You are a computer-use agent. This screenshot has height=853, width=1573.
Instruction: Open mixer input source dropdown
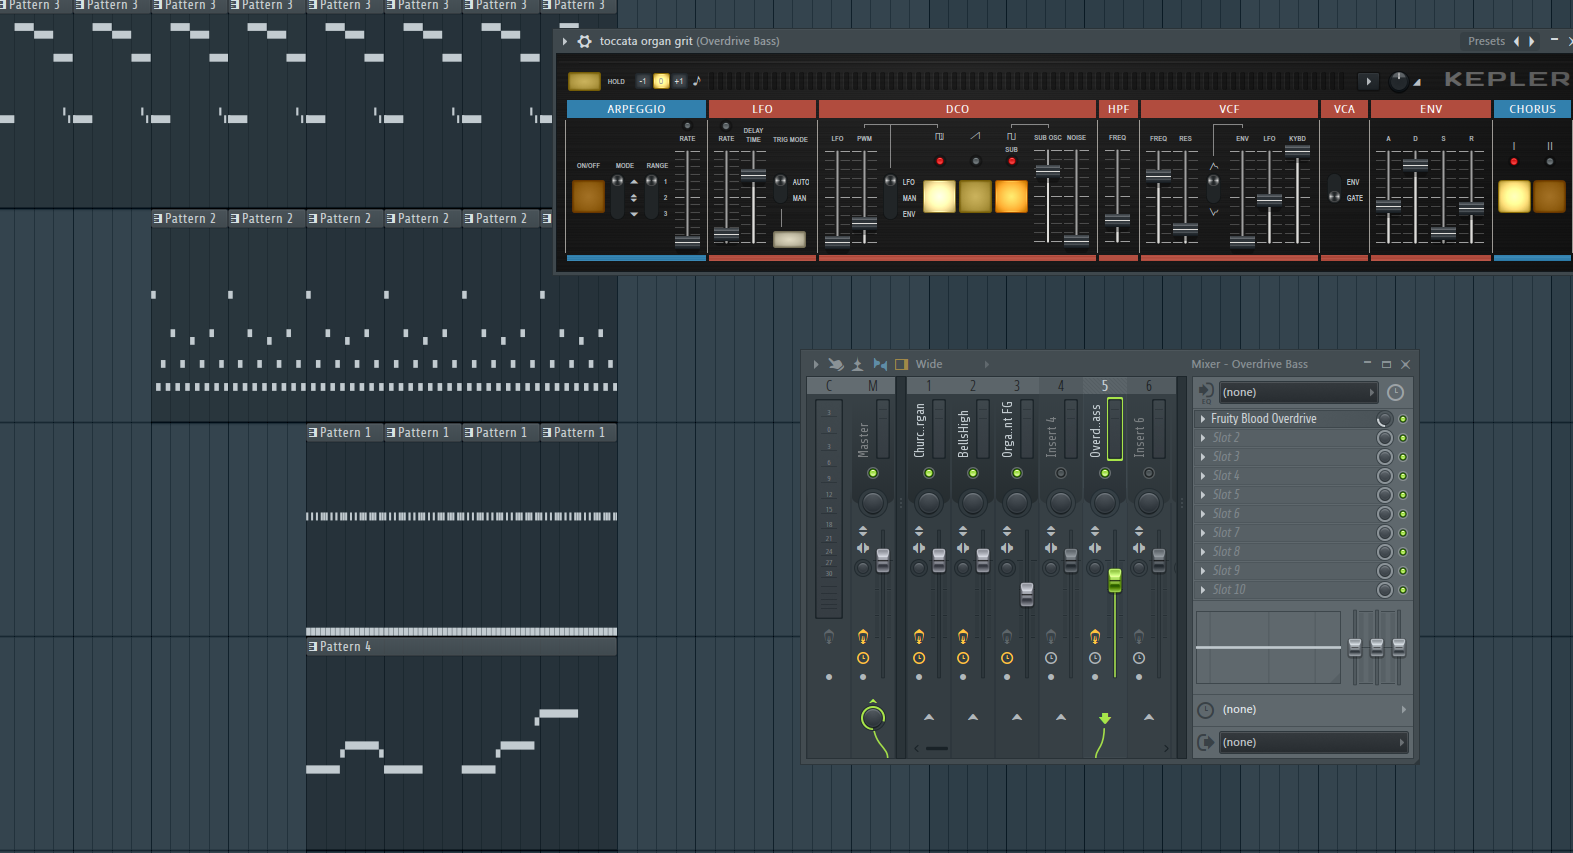pos(1299,392)
